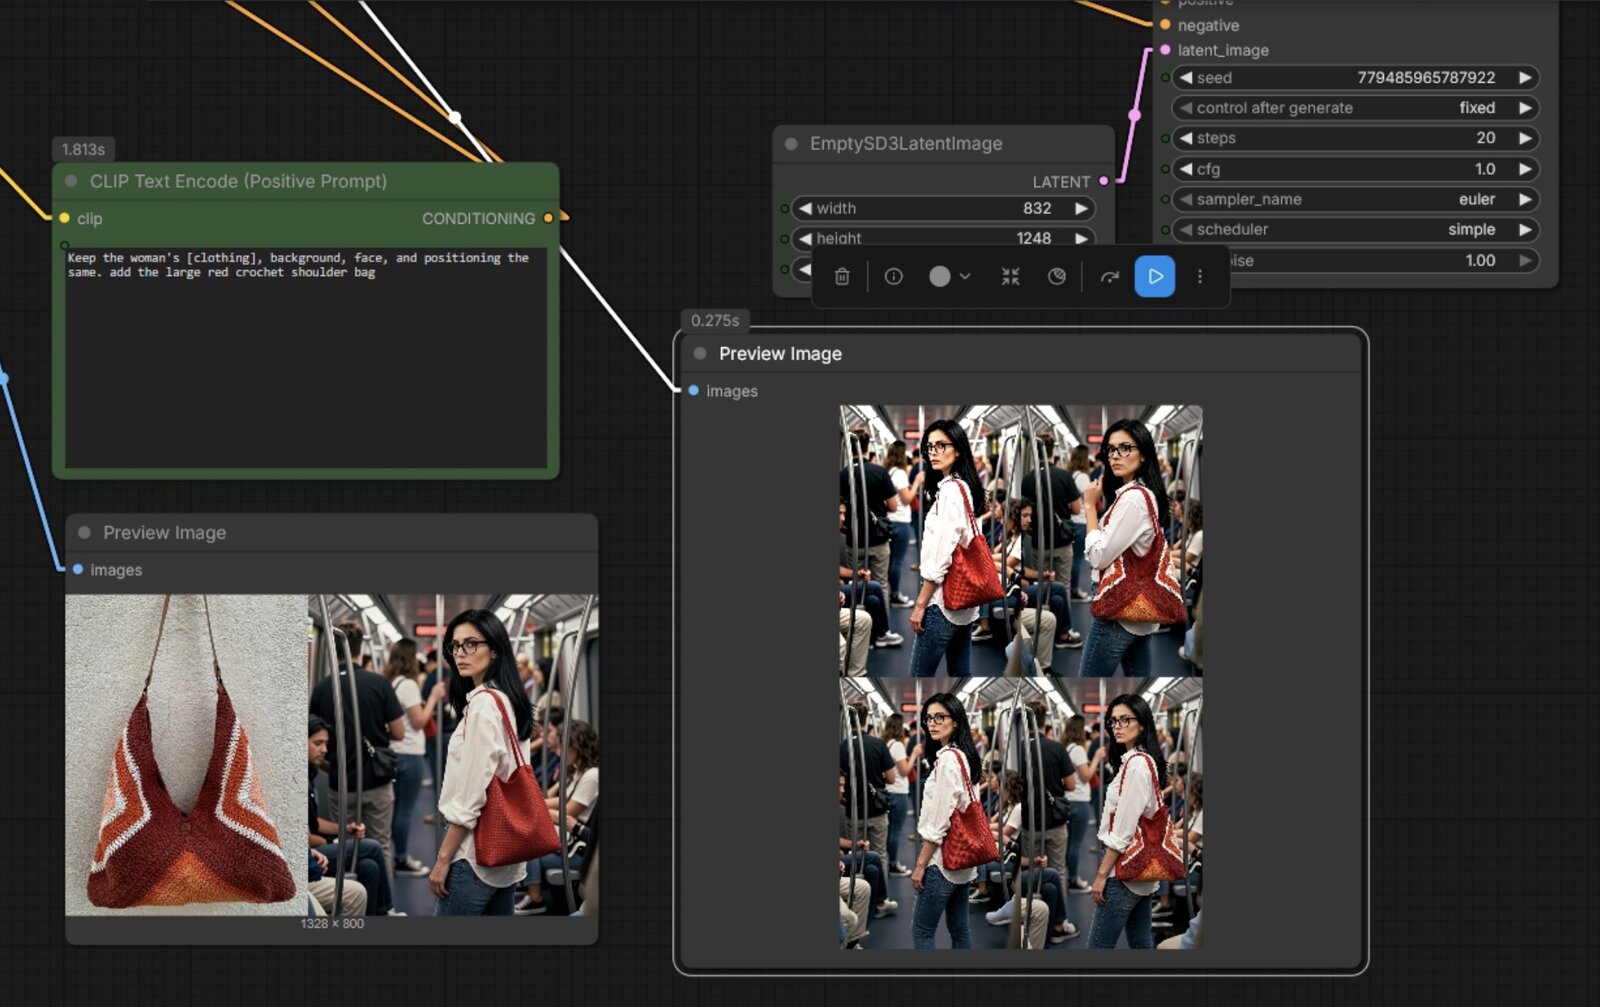The width and height of the screenshot is (1600, 1007).
Task: Open control after generate selector showing fixed
Action: tap(1355, 108)
